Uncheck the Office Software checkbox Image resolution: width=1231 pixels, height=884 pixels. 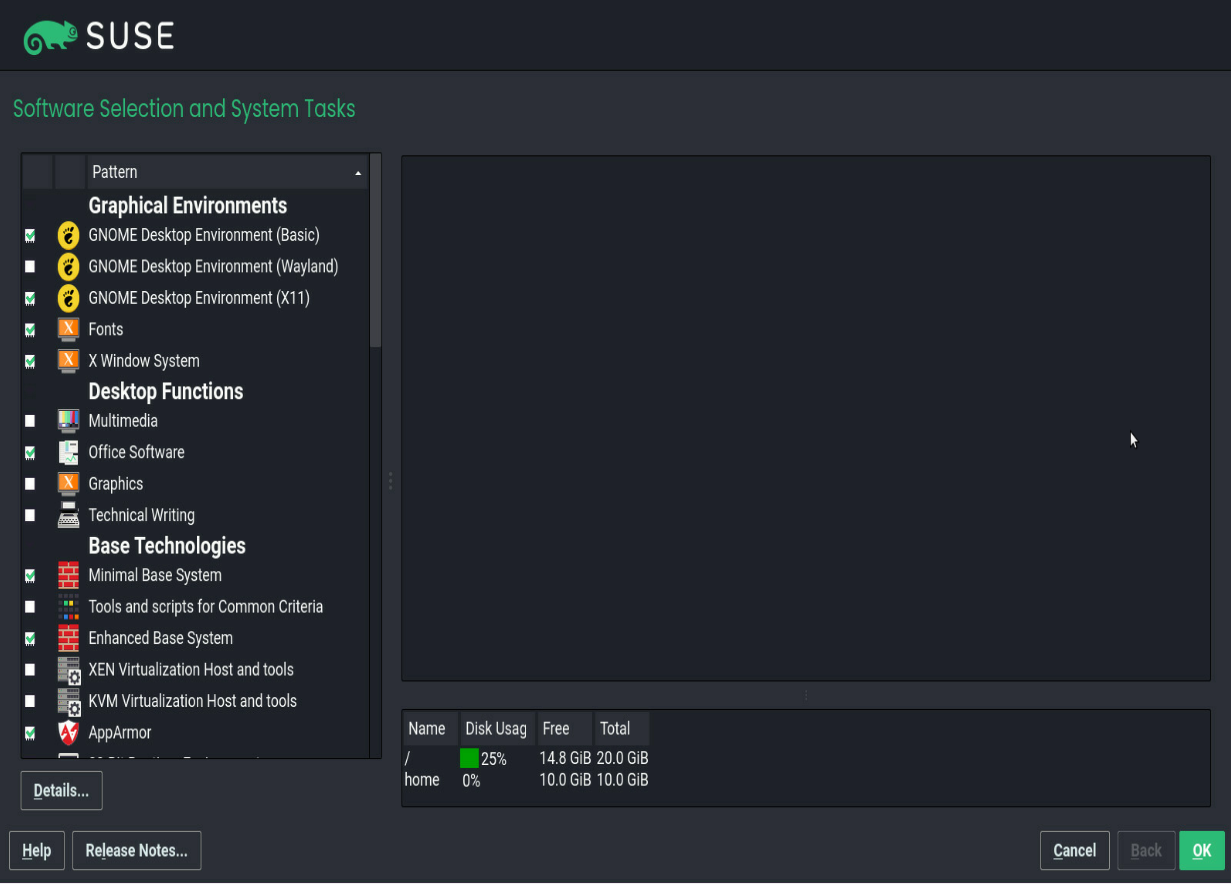point(30,453)
